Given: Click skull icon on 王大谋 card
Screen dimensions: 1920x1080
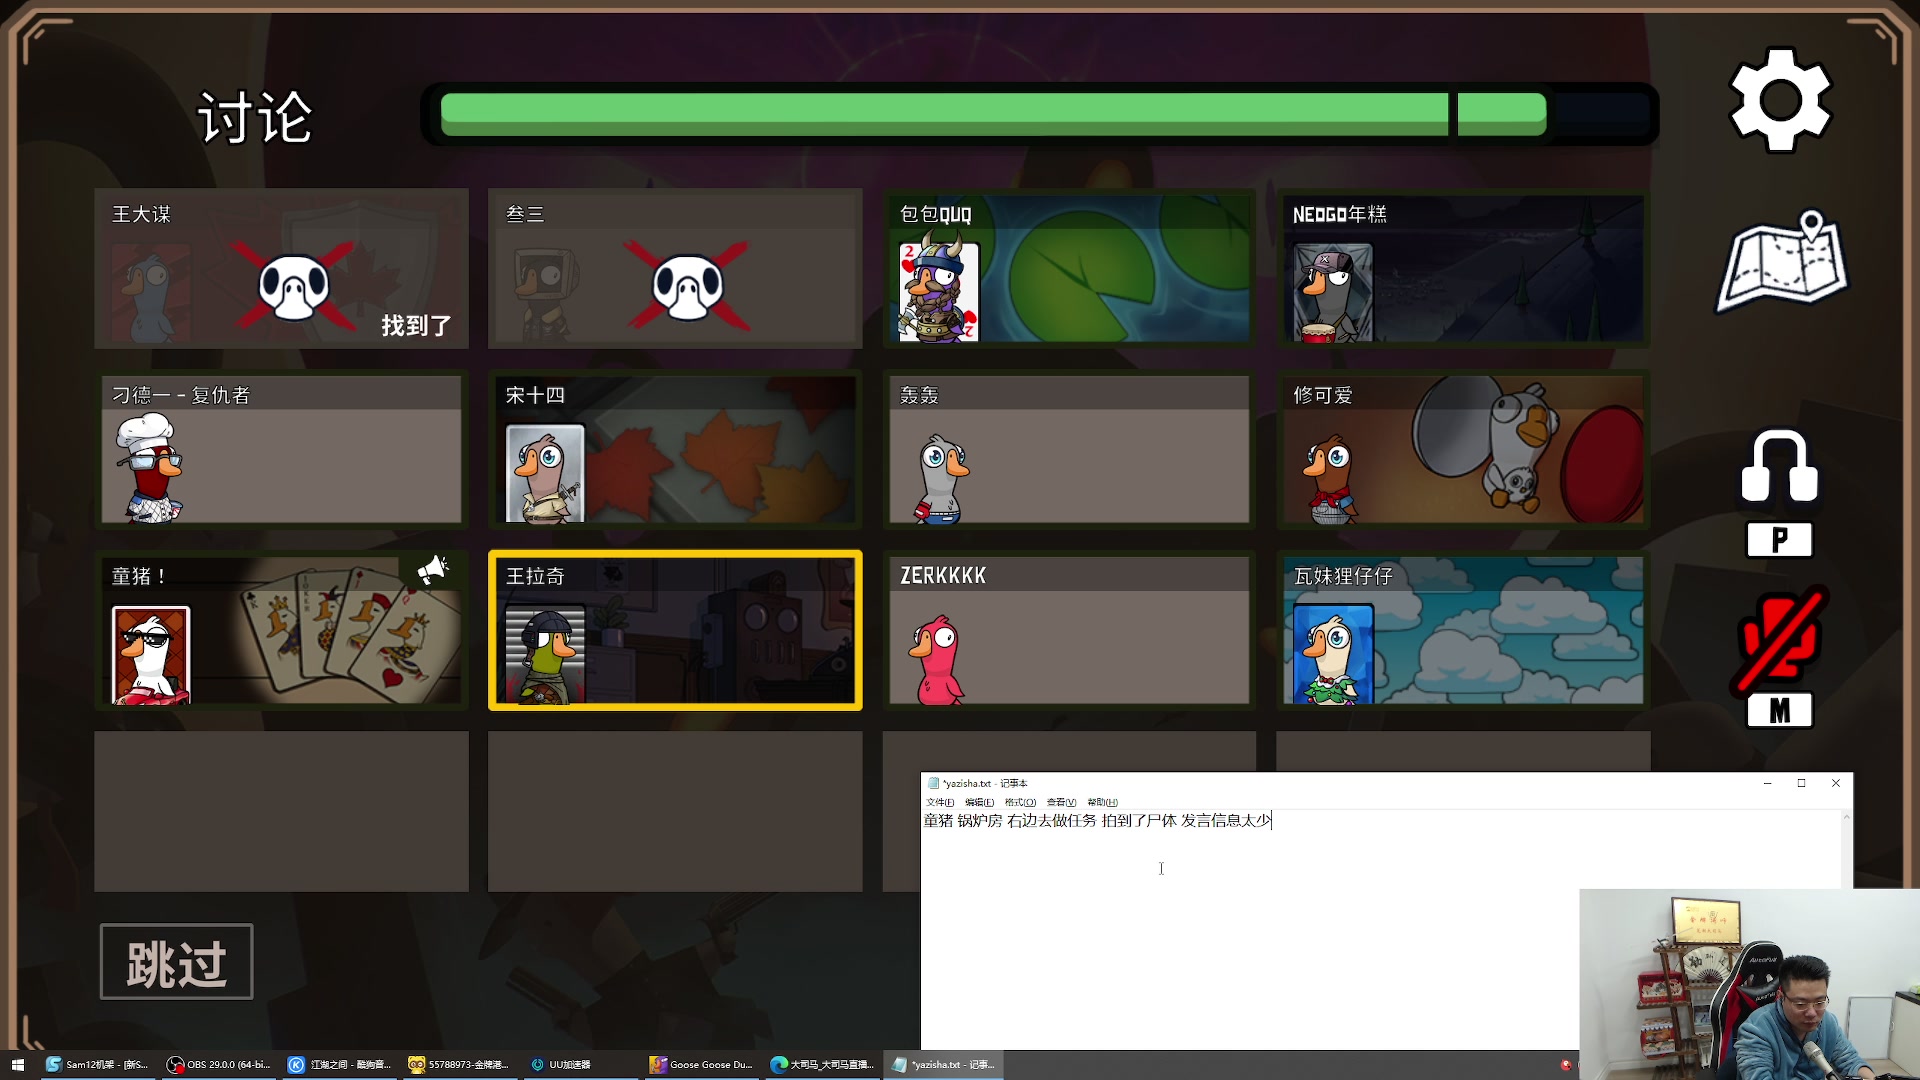Looking at the screenshot, I should [x=294, y=288].
